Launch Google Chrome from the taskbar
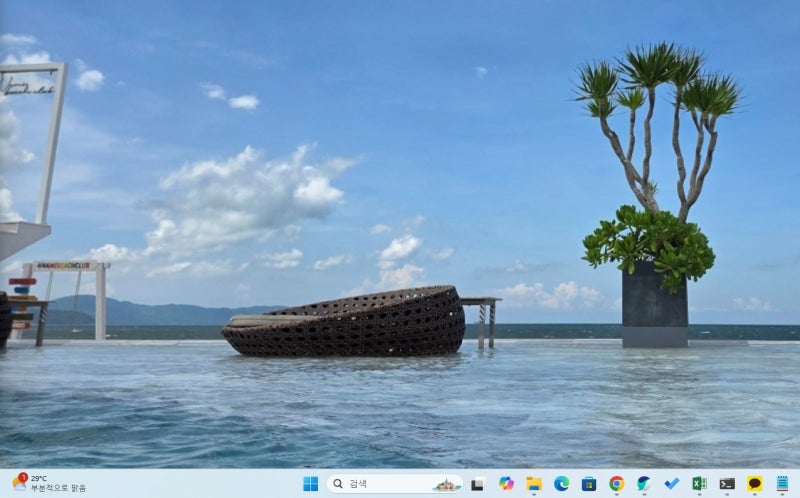Viewport: 800px width, 498px height. (616, 484)
